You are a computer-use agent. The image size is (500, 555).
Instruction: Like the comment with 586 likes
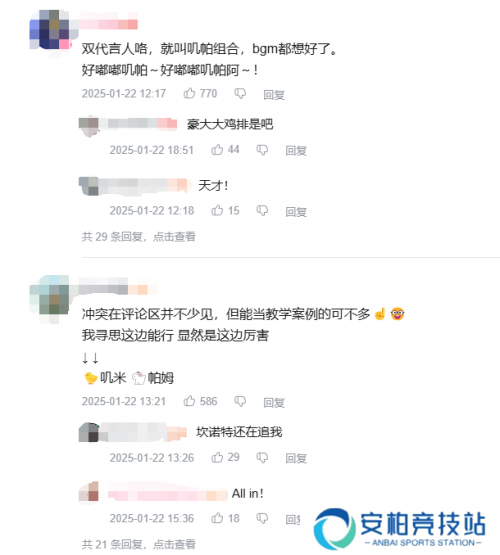189,401
